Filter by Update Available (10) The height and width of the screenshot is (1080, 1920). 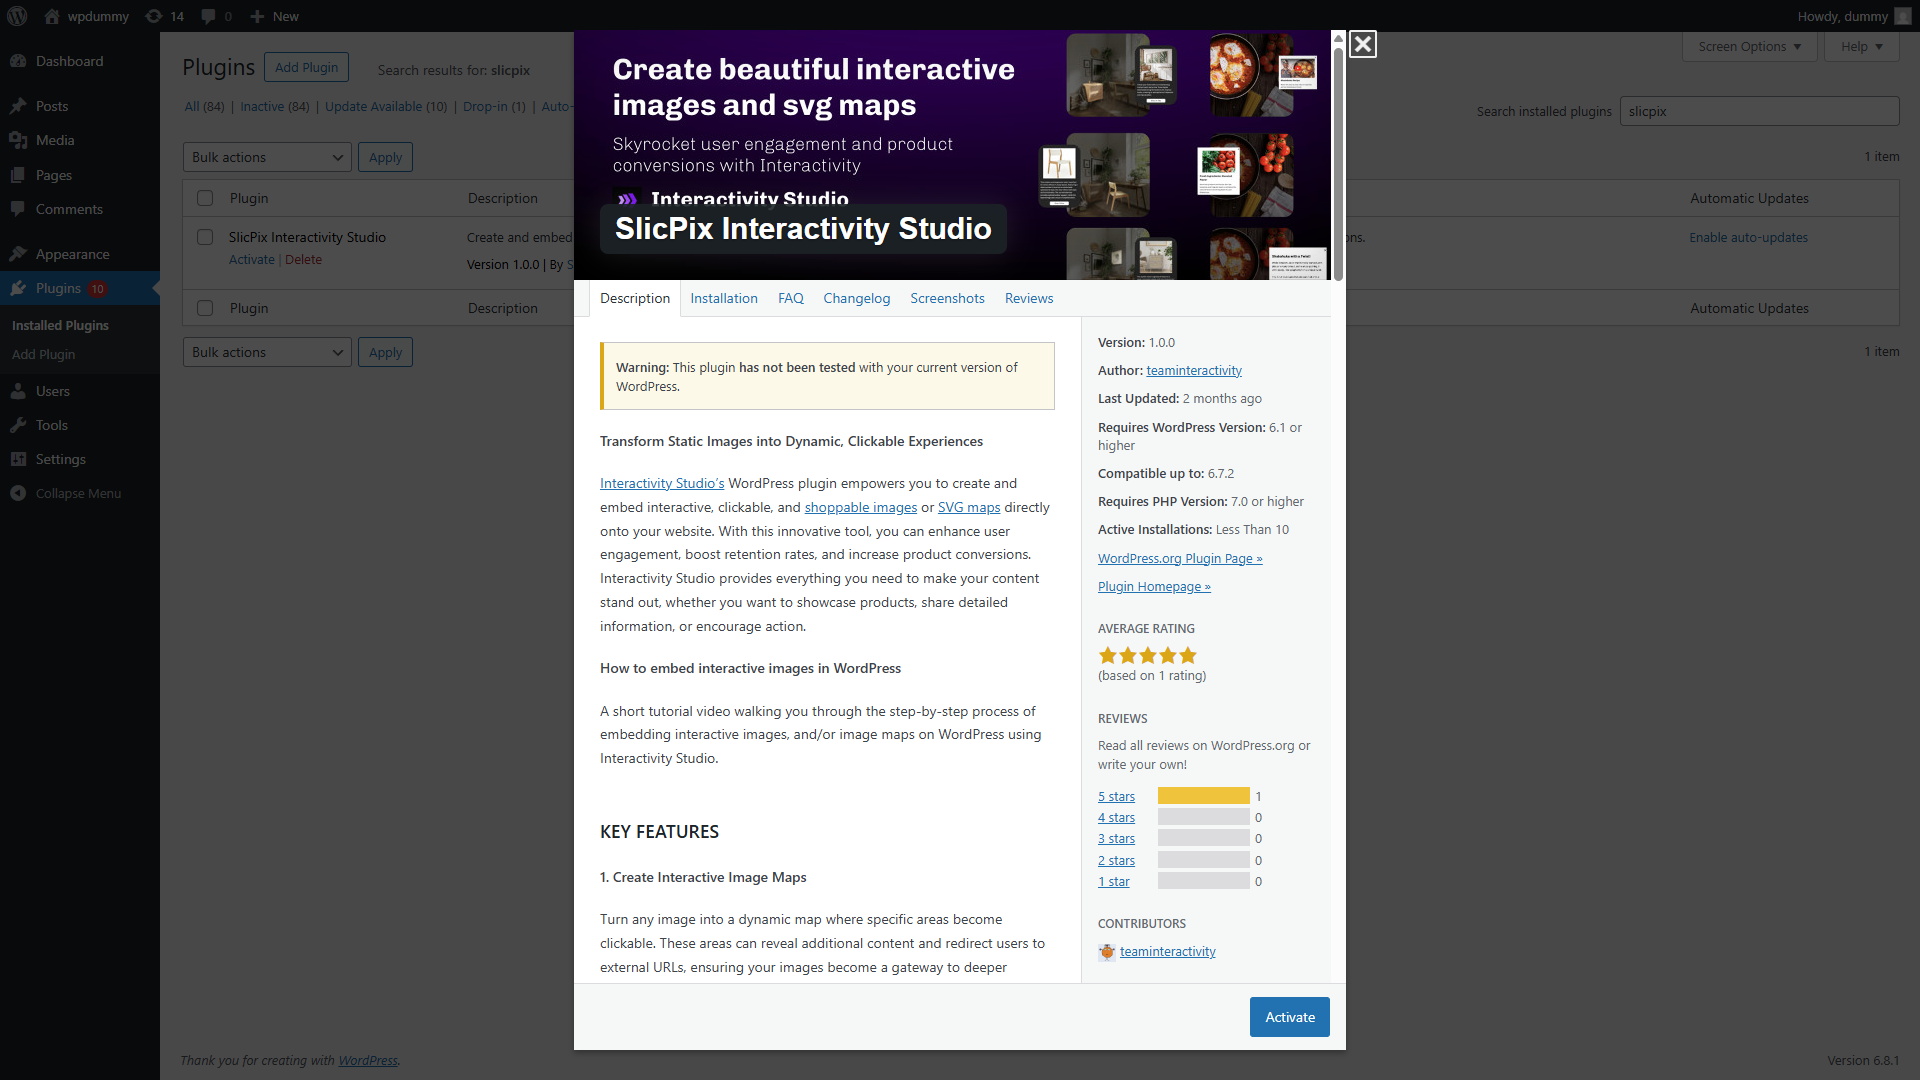(386, 106)
